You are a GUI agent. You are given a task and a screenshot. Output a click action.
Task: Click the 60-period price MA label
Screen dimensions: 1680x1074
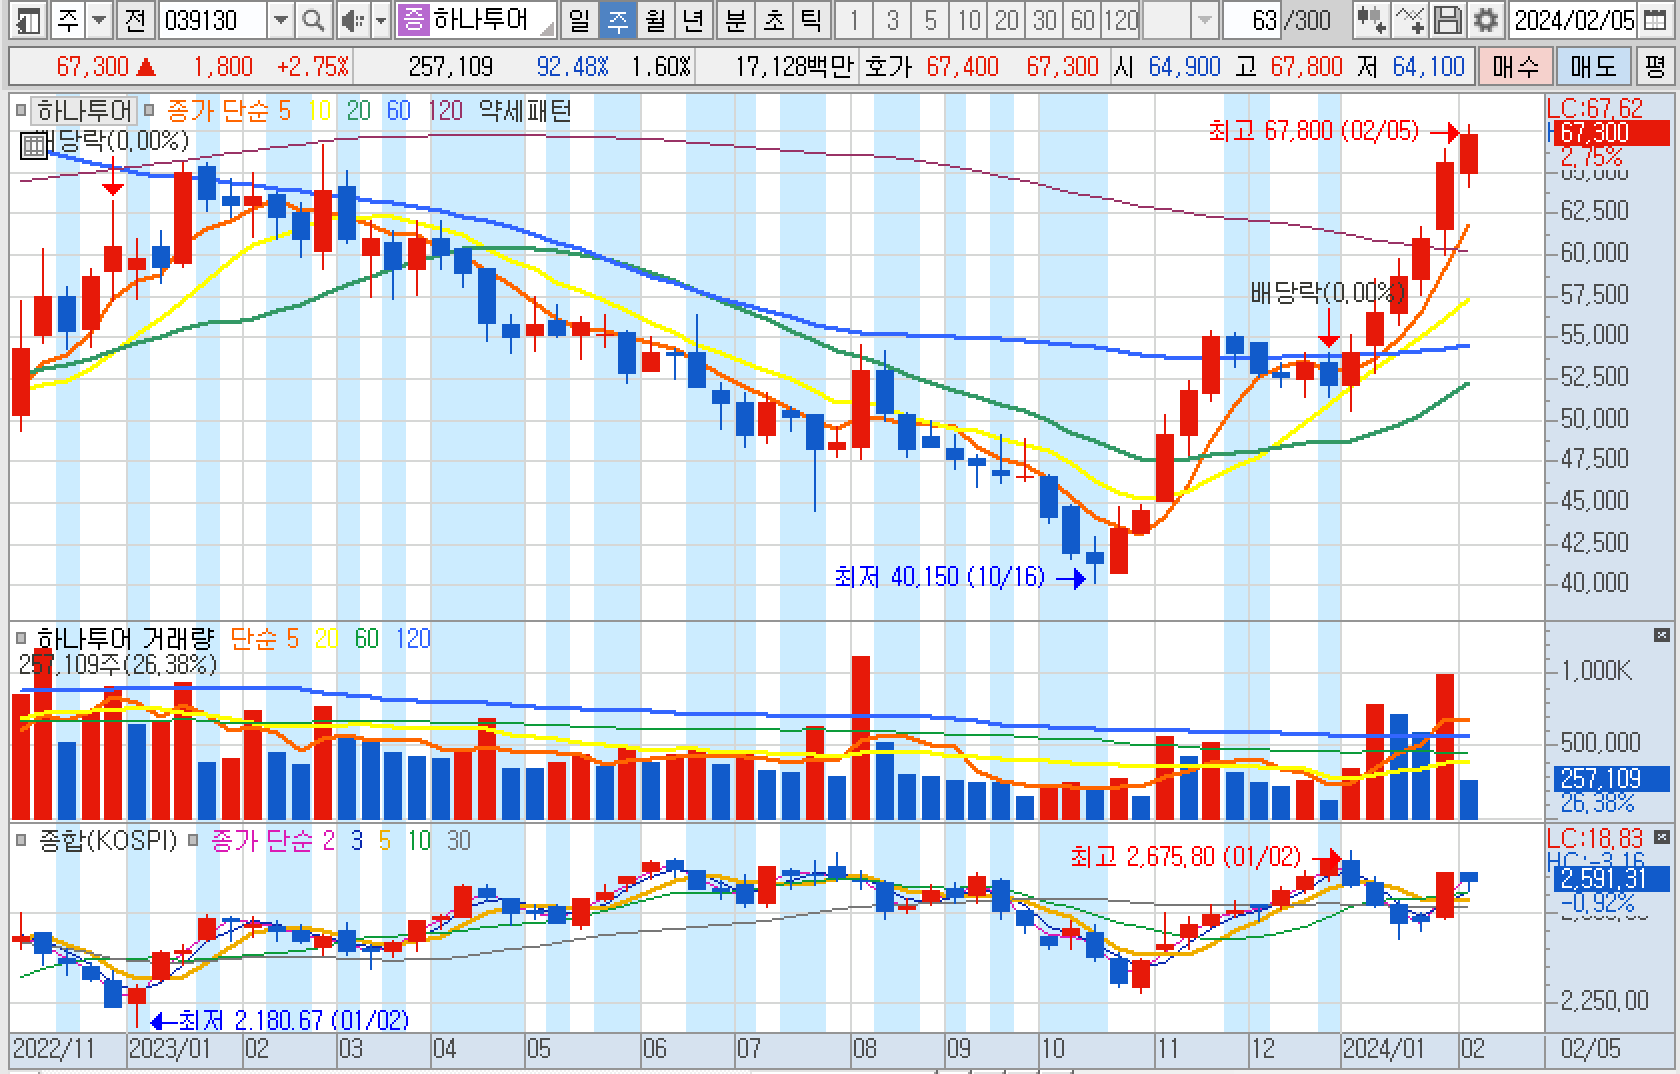click(x=398, y=111)
